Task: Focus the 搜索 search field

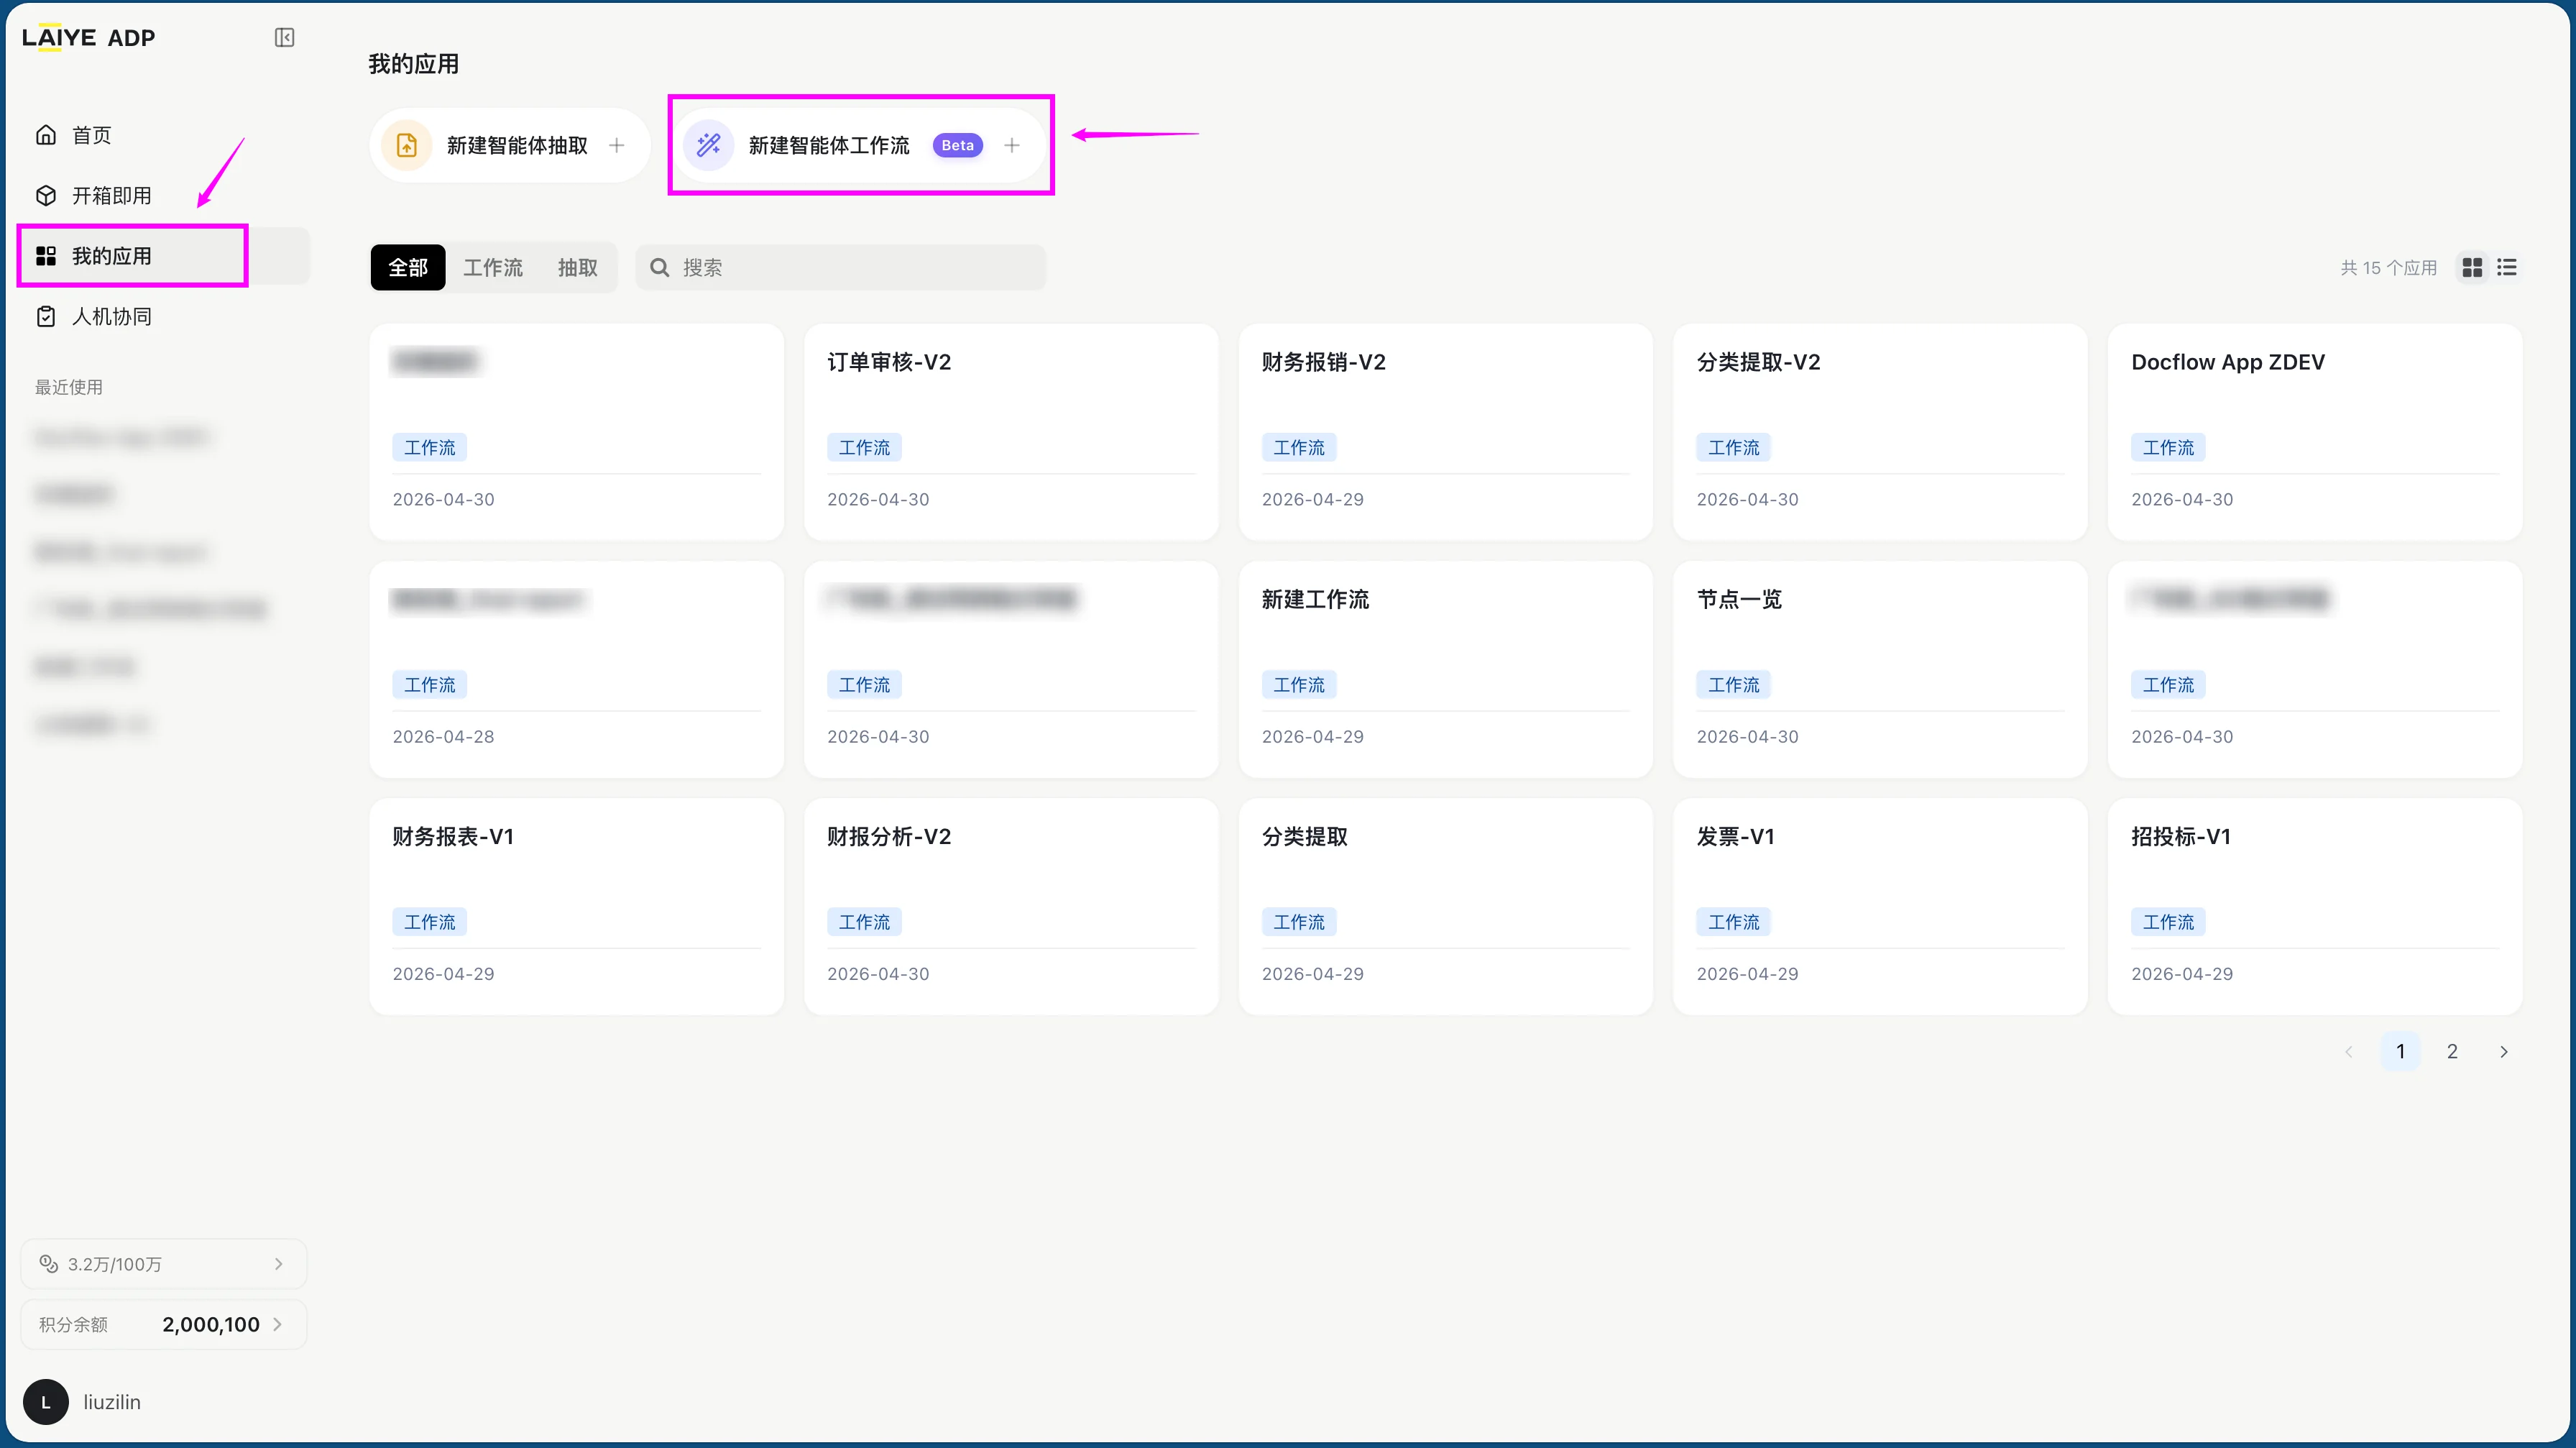Action: 841,268
